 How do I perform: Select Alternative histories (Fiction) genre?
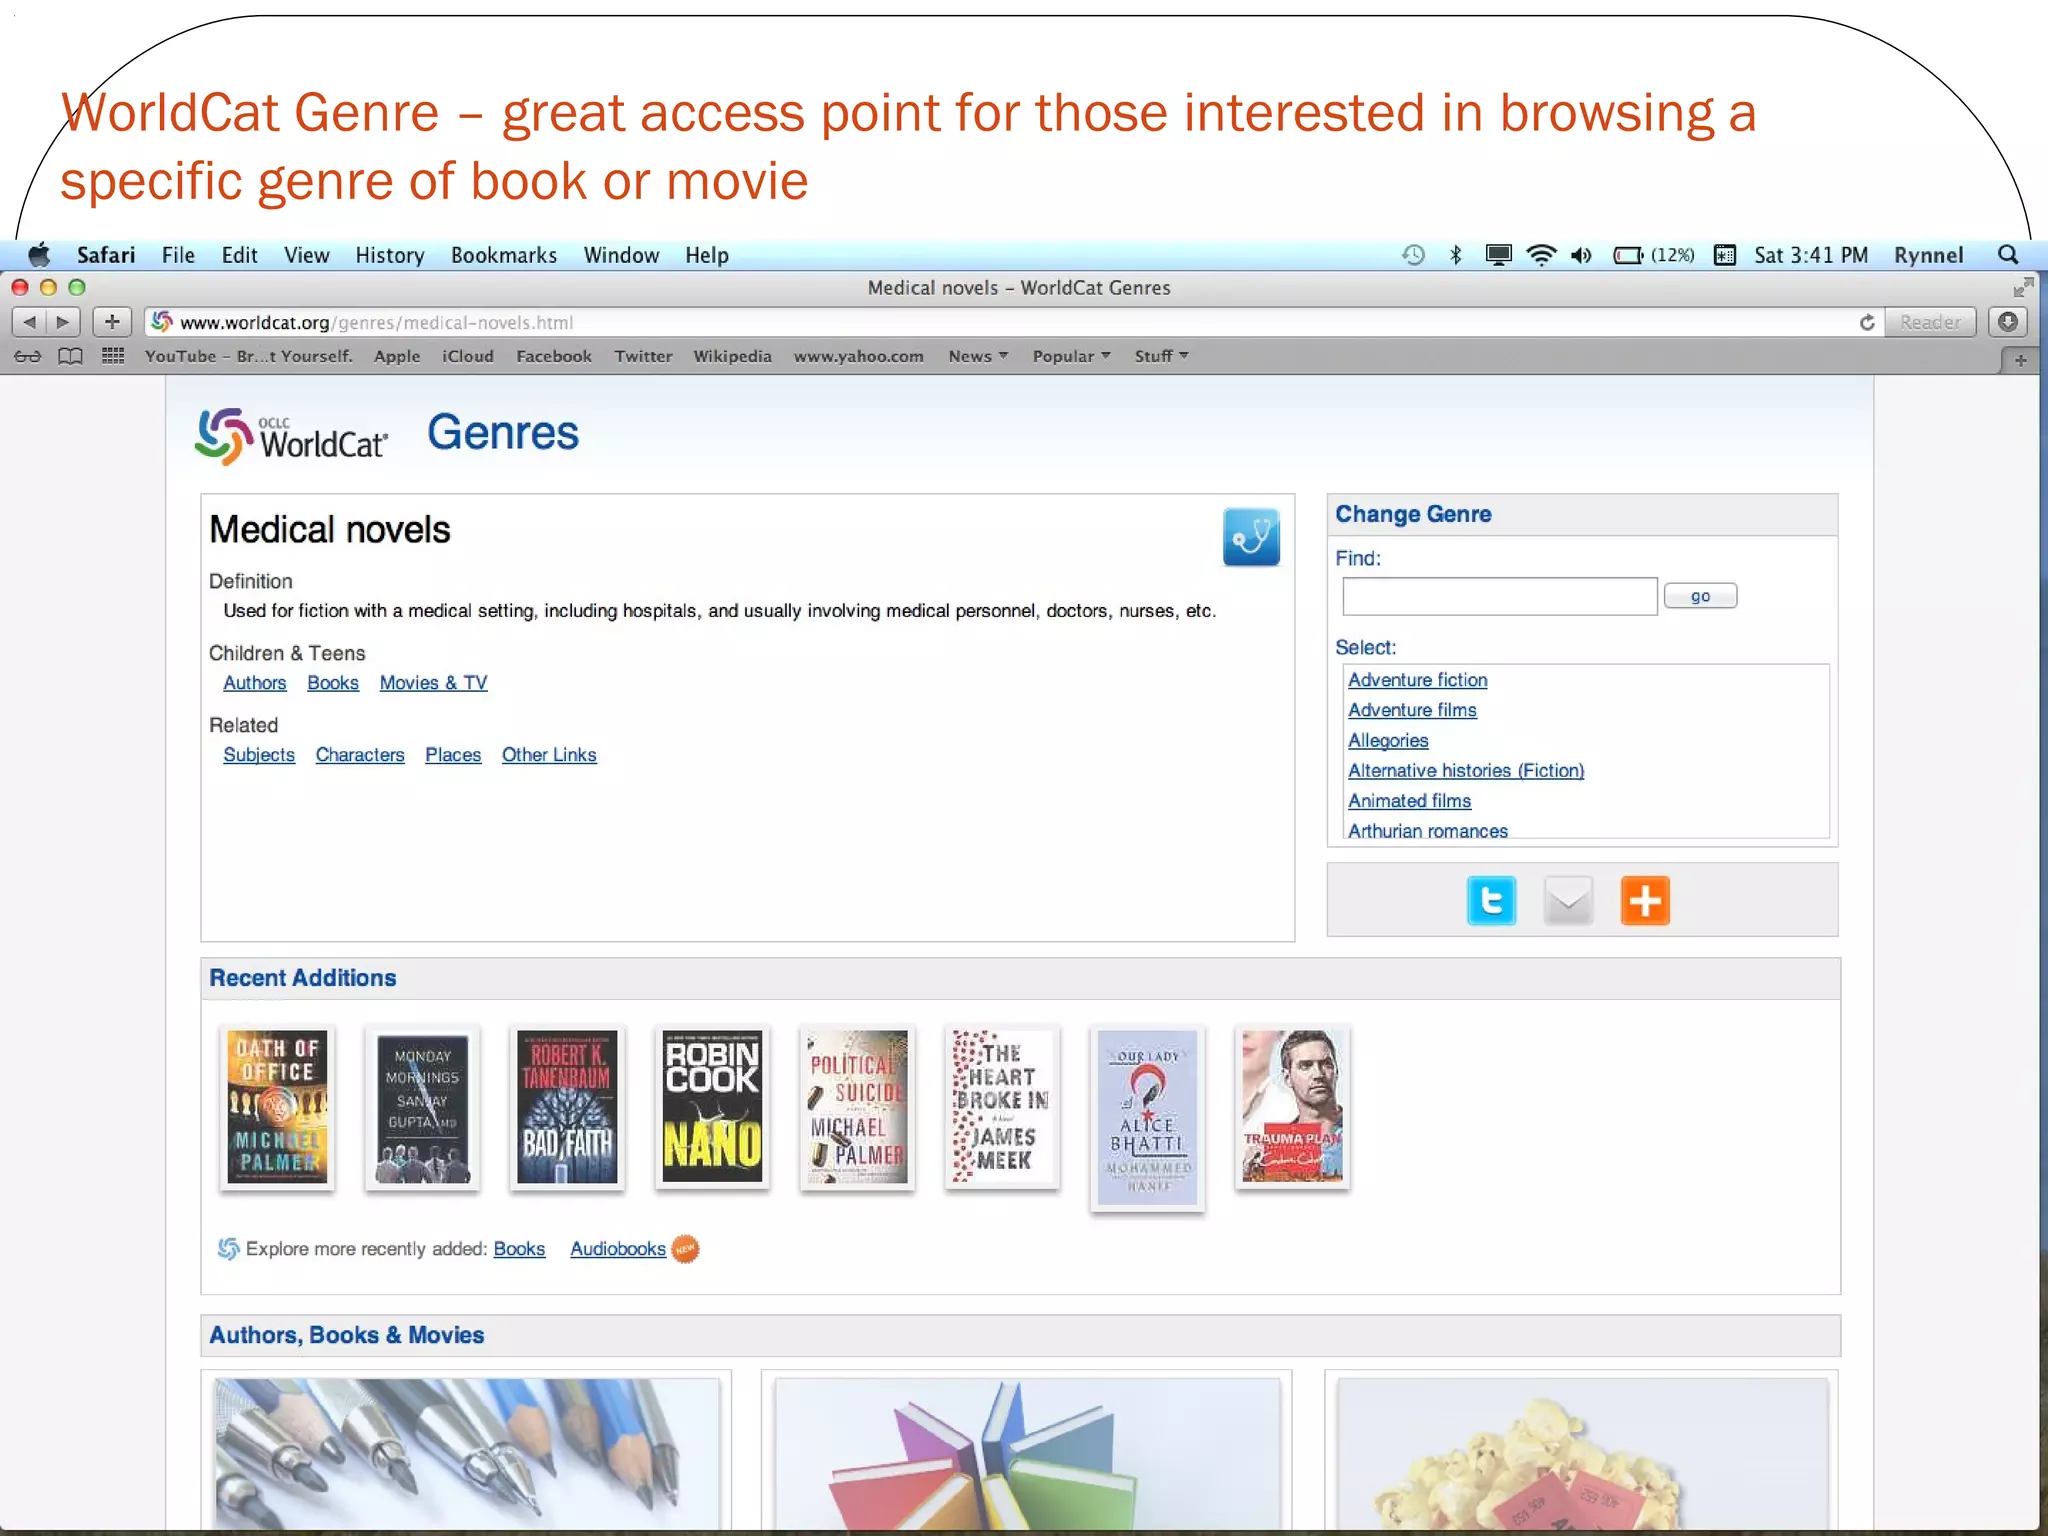click(x=1466, y=771)
